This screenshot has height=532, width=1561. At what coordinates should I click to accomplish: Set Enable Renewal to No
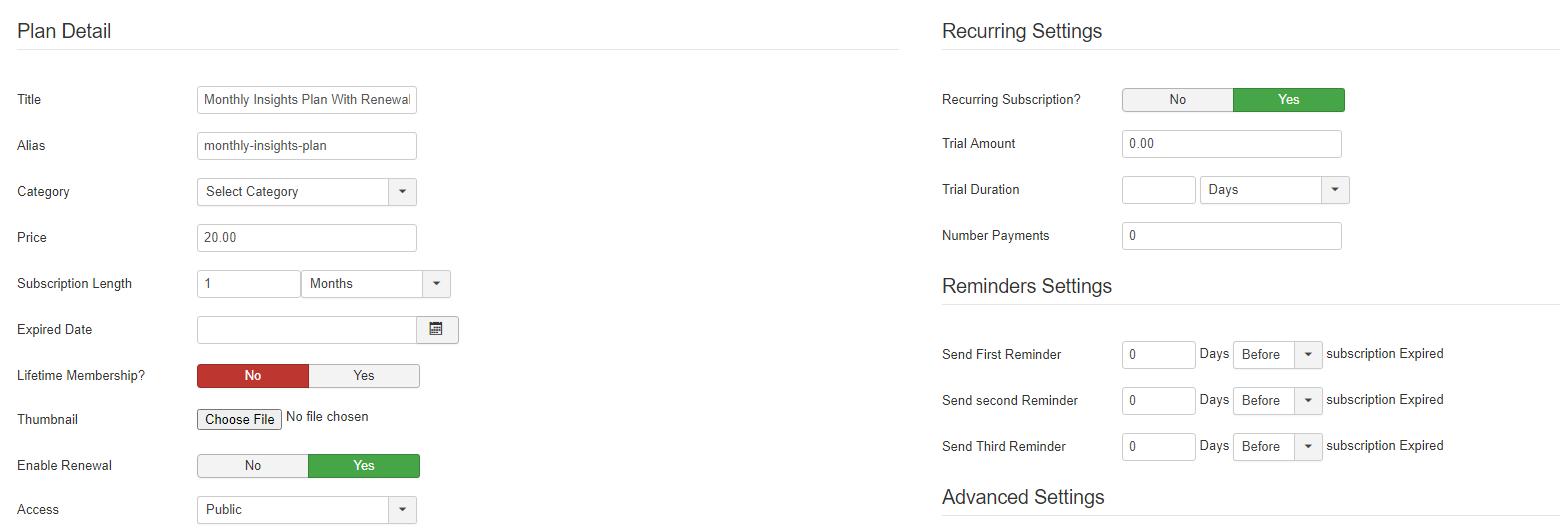(253, 466)
